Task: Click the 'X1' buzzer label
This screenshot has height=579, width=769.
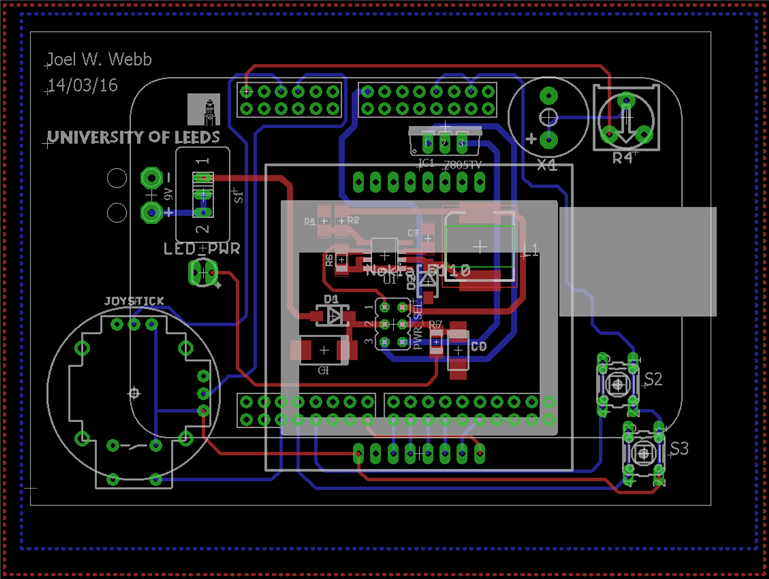Action: (x=547, y=165)
